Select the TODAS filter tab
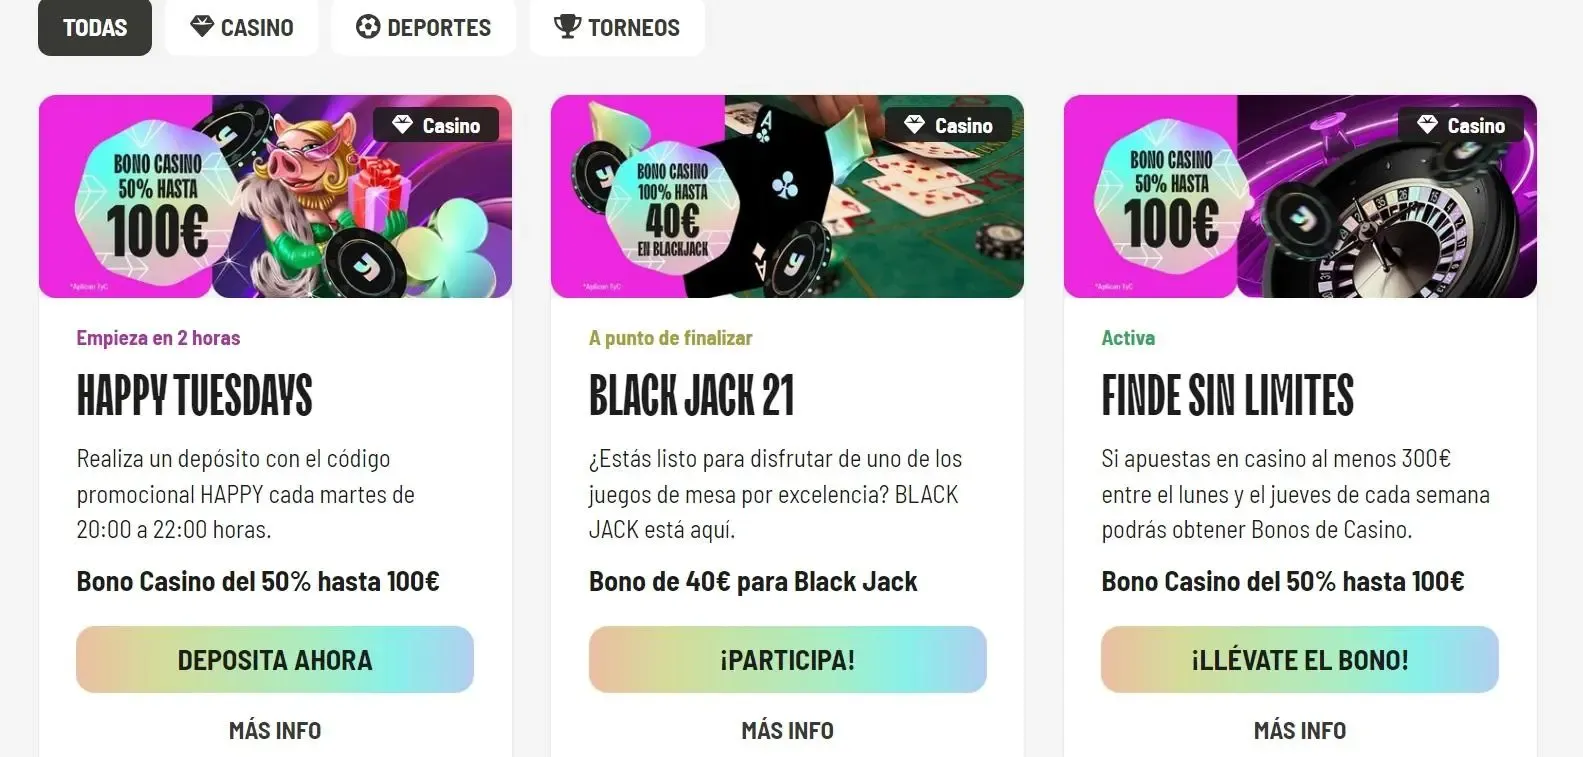This screenshot has width=1583, height=757. pyautogui.click(x=95, y=27)
